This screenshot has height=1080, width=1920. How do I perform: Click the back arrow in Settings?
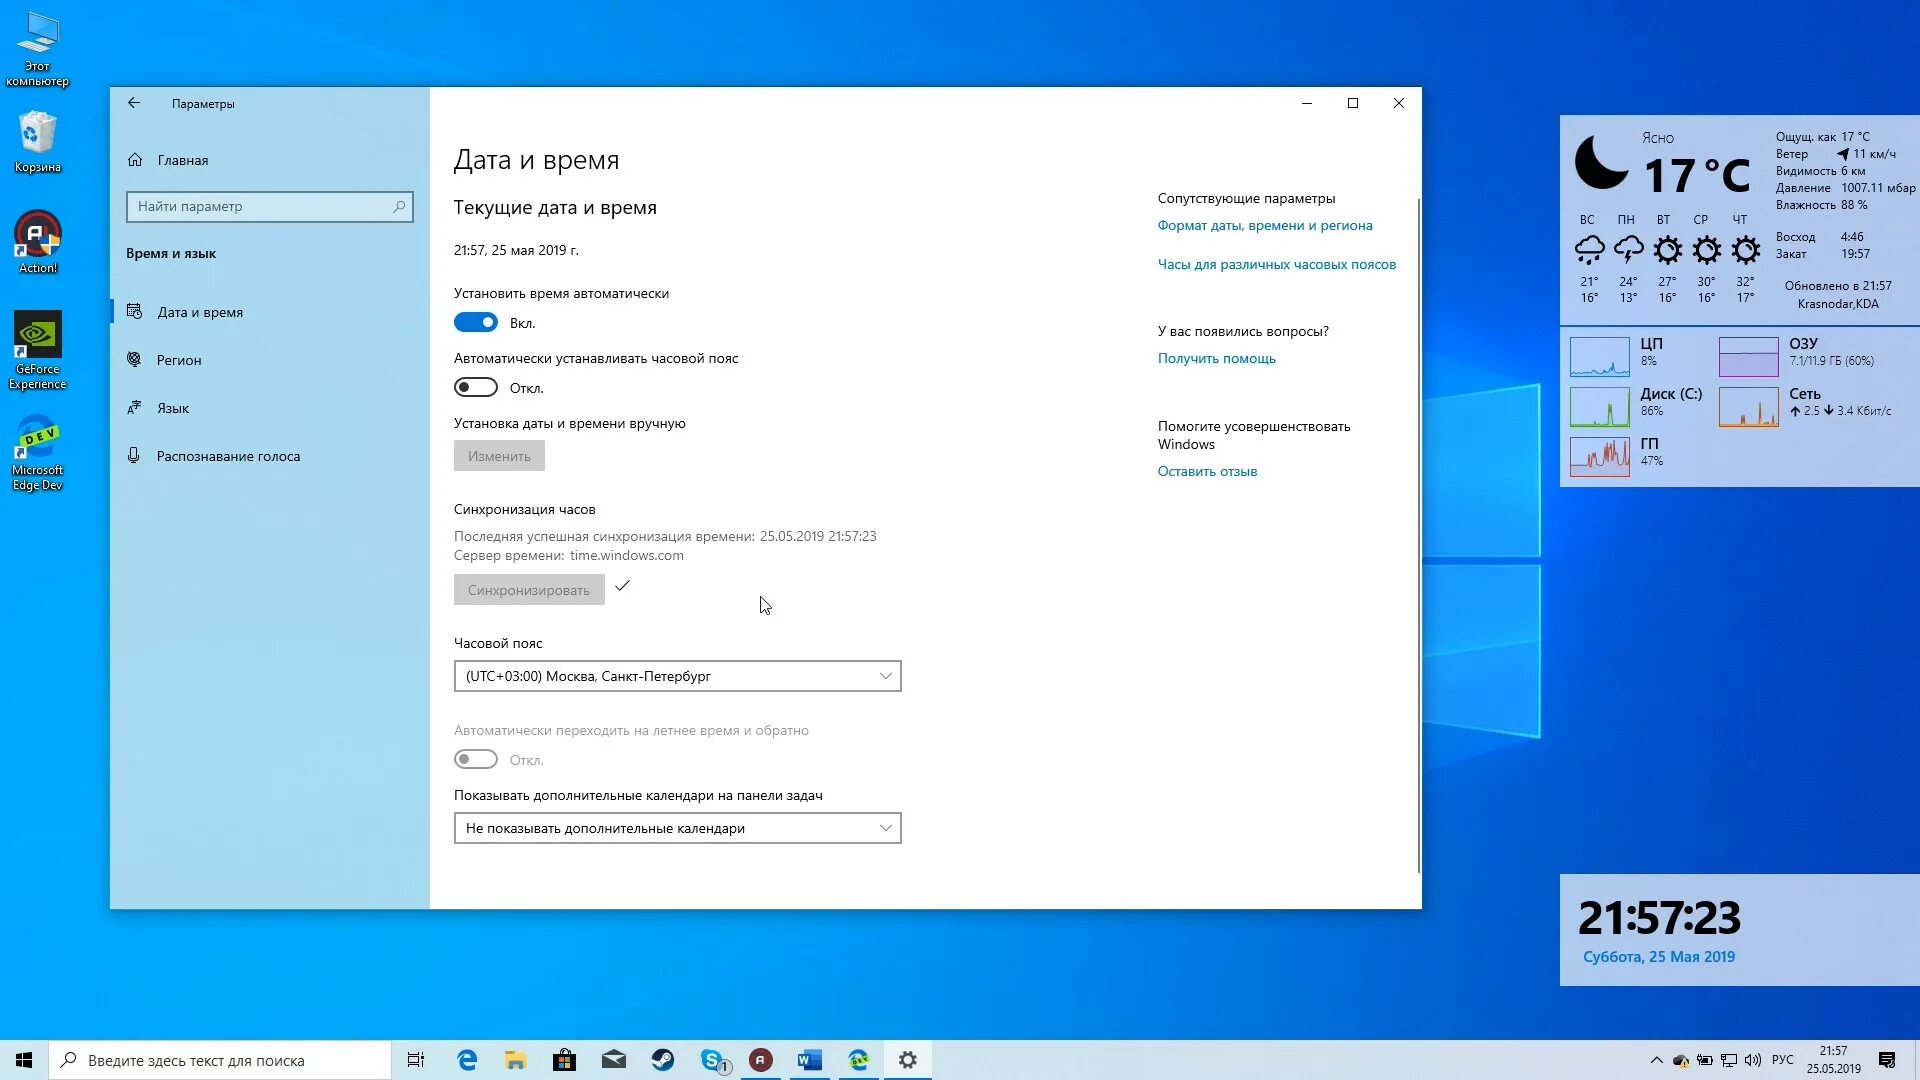[x=134, y=103]
